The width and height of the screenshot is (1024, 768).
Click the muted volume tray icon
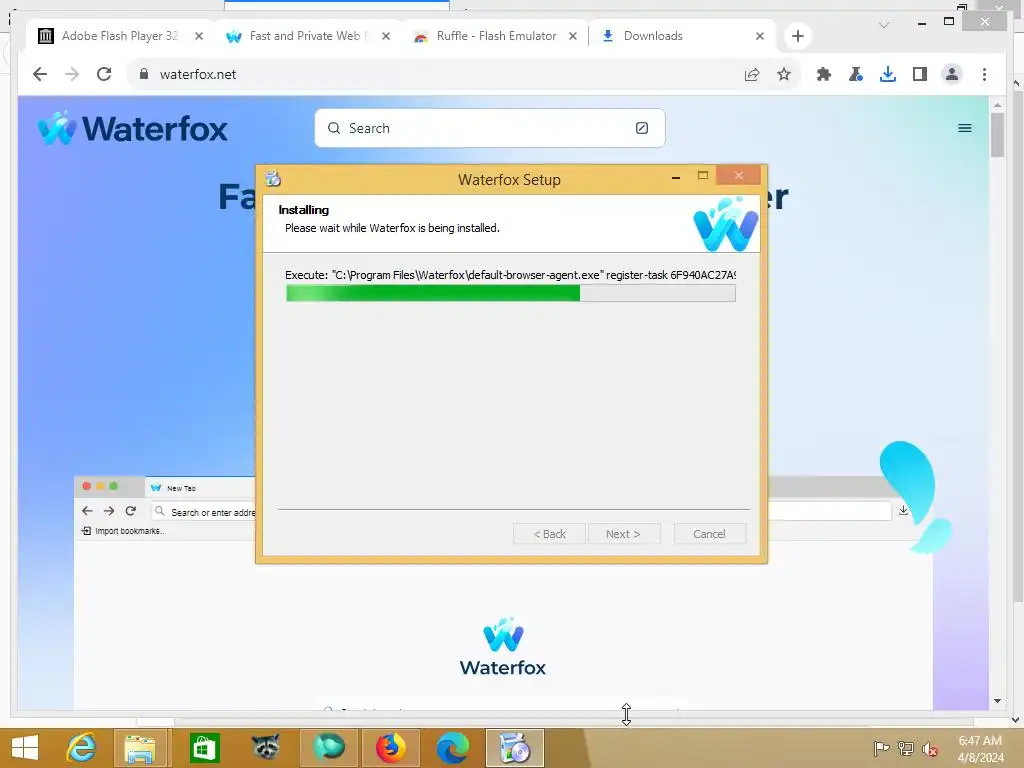tap(930, 749)
